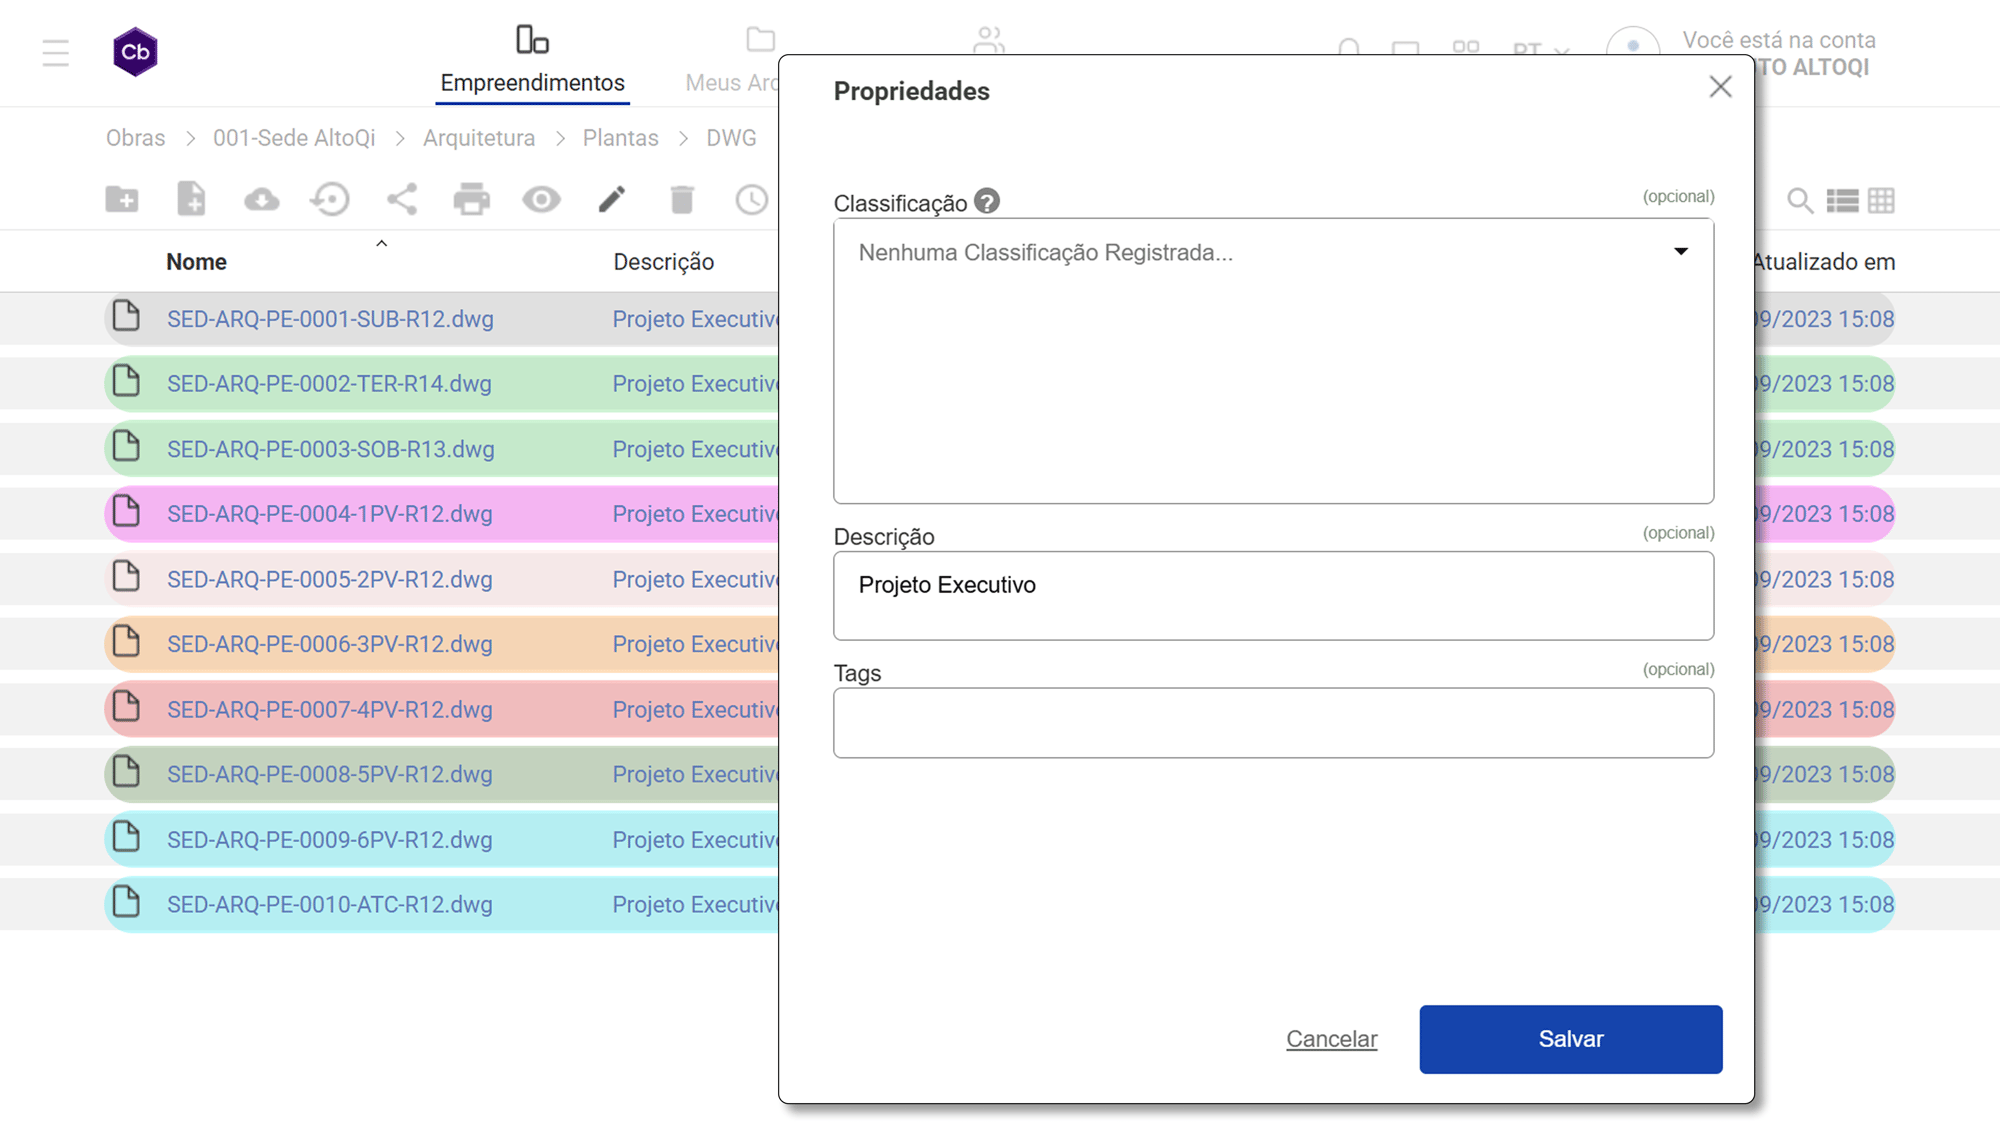
Task: Click the share icon in toolbar
Action: [402, 200]
